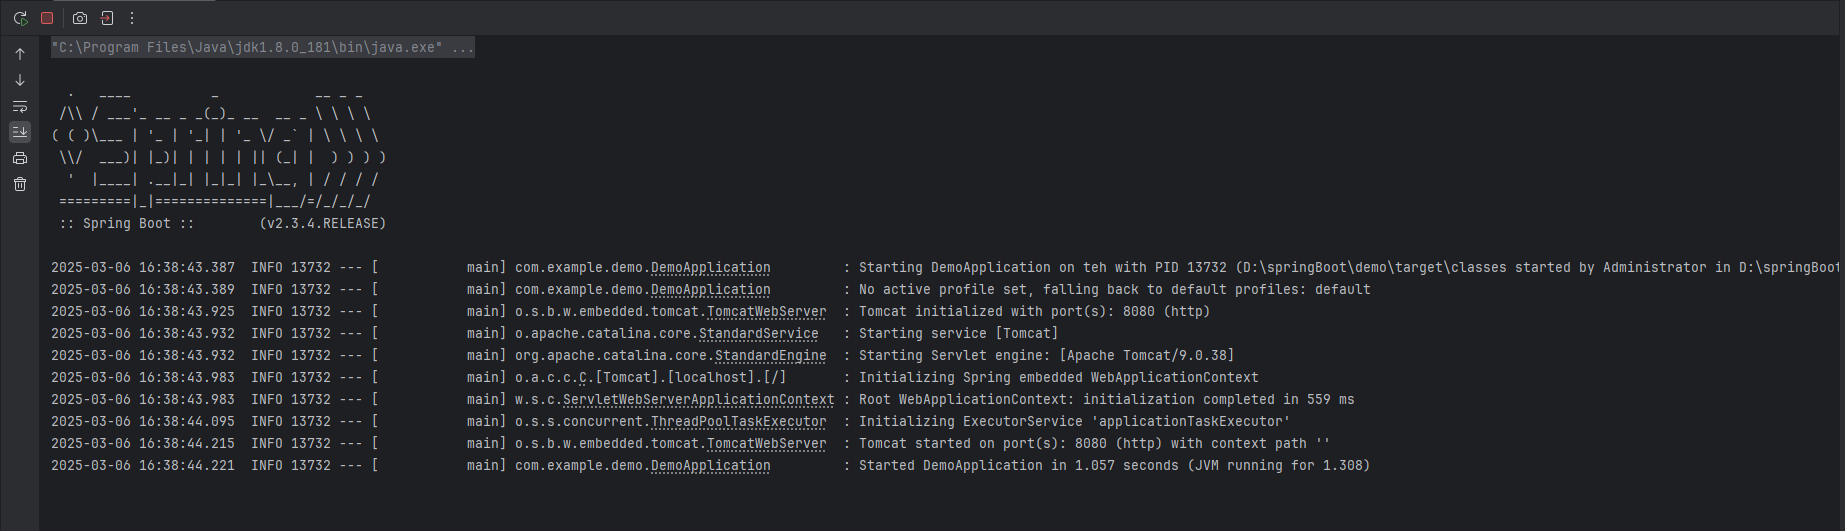
Task: Open the StandardEngine class link
Action: (770, 356)
